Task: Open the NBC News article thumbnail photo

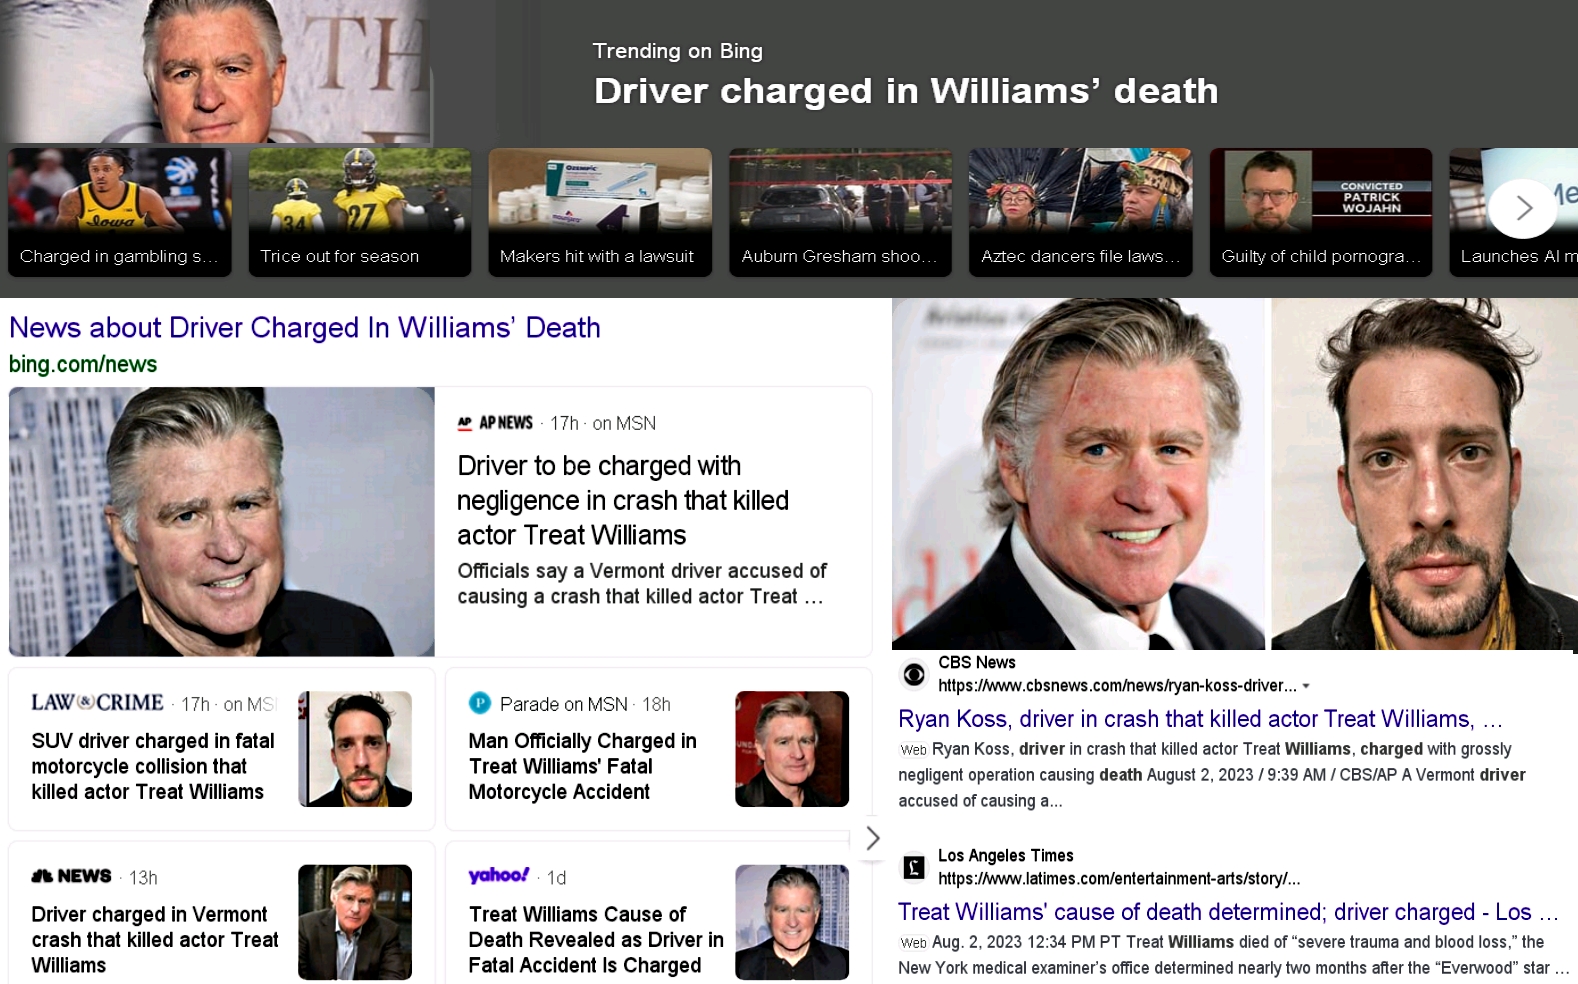Action: coord(355,922)
